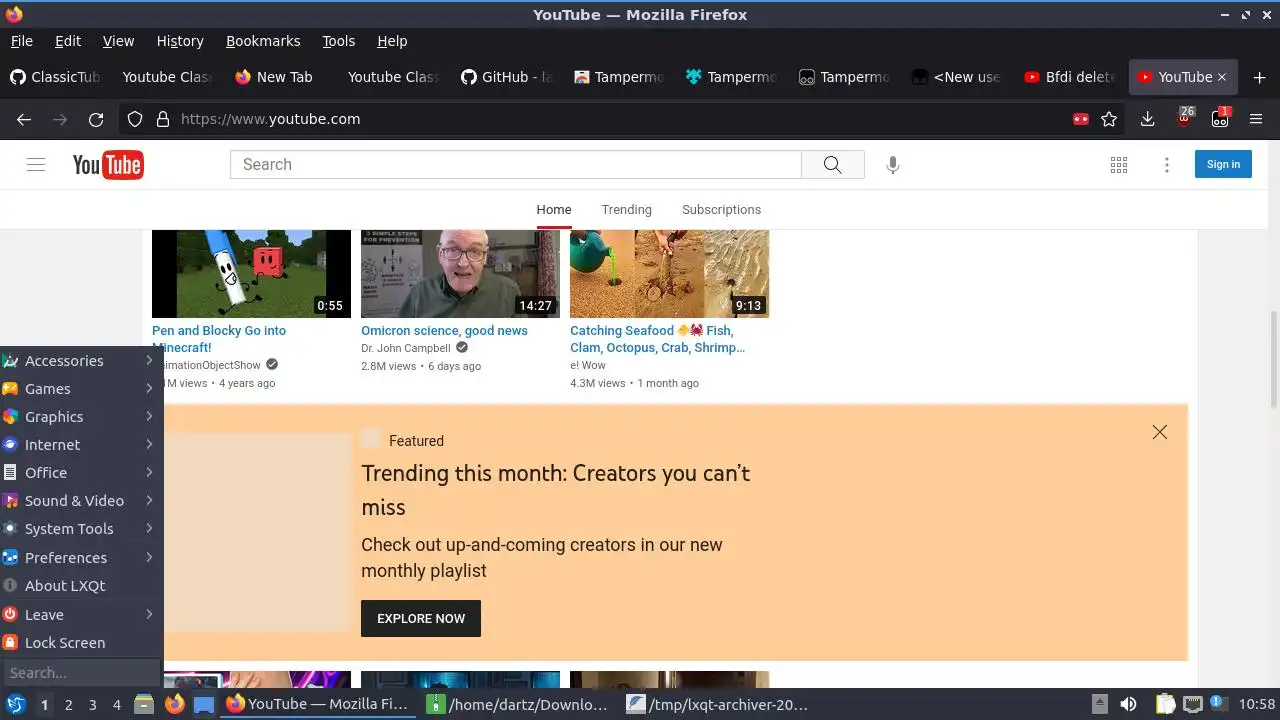Open the Dr. John Campbell channel link
The width and height of the screenshot is (1280, 720).
(x=406, y=348)
